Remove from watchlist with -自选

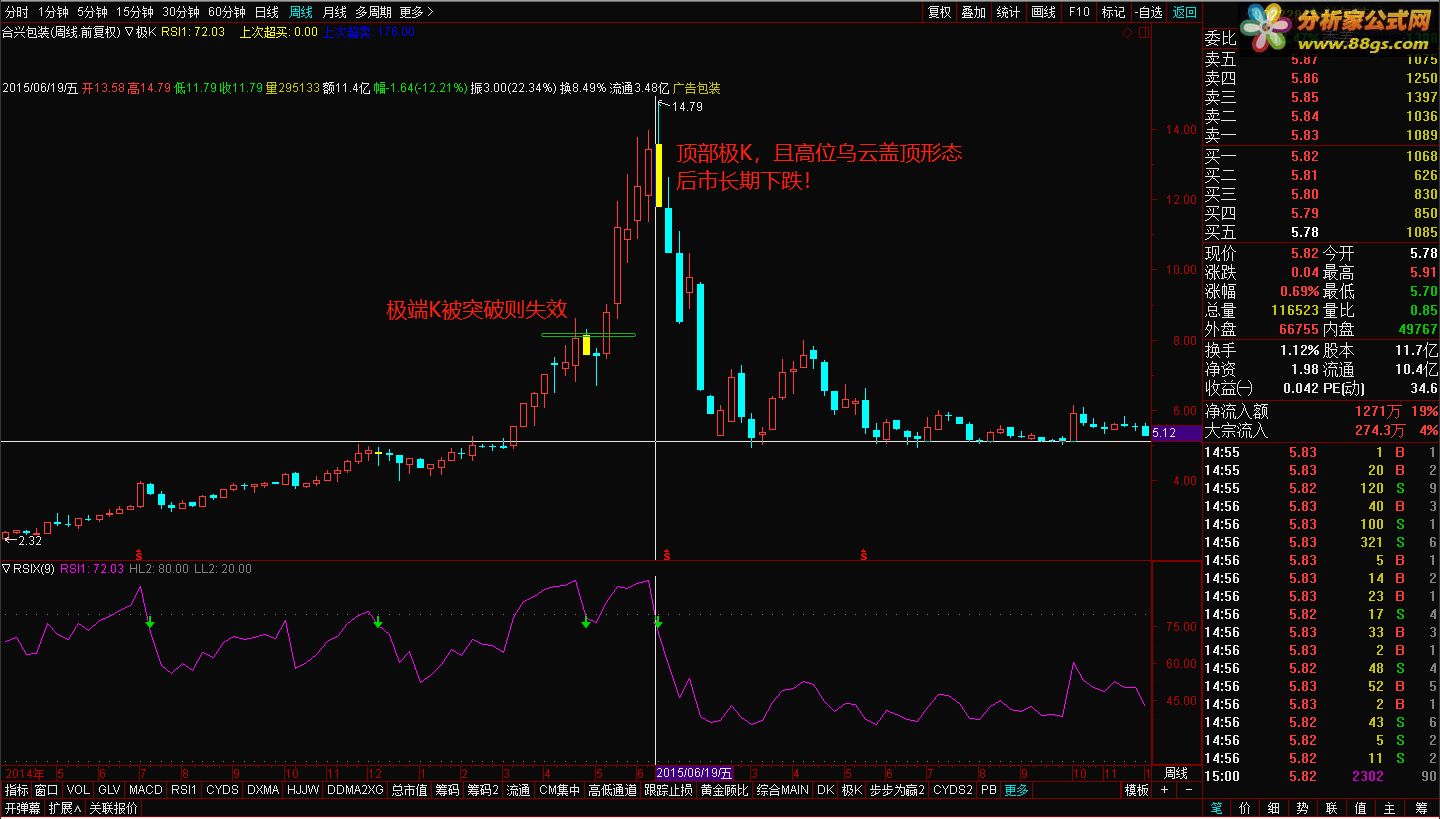click(1148, 12)
